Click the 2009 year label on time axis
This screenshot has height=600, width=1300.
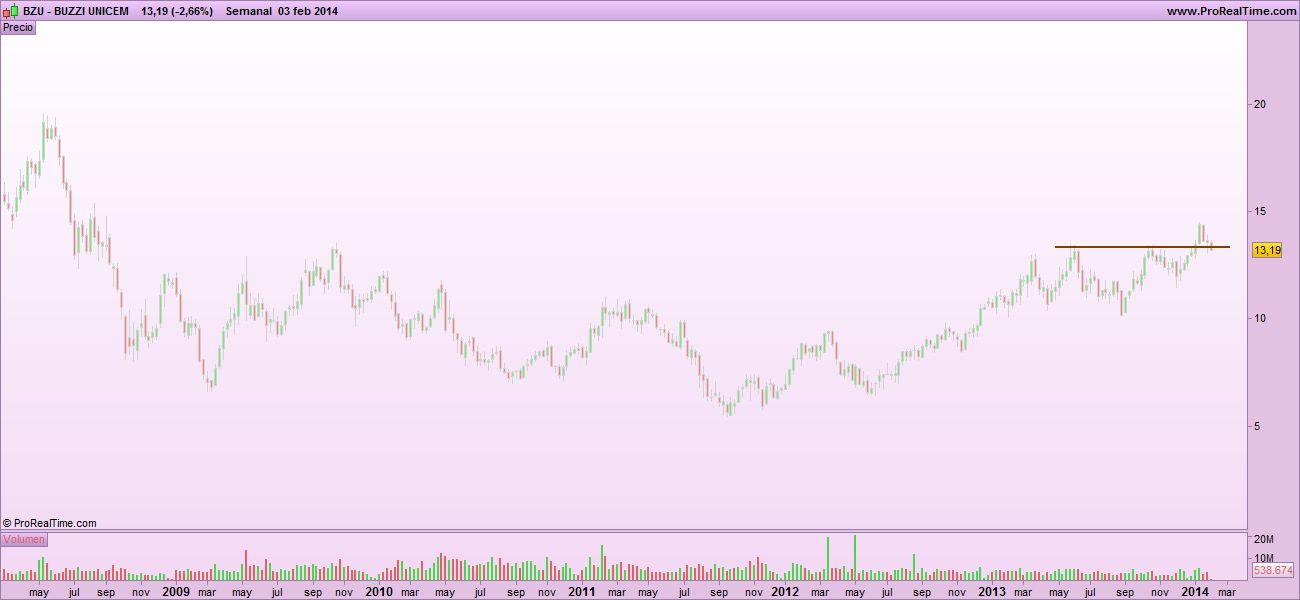coord(176,592)
